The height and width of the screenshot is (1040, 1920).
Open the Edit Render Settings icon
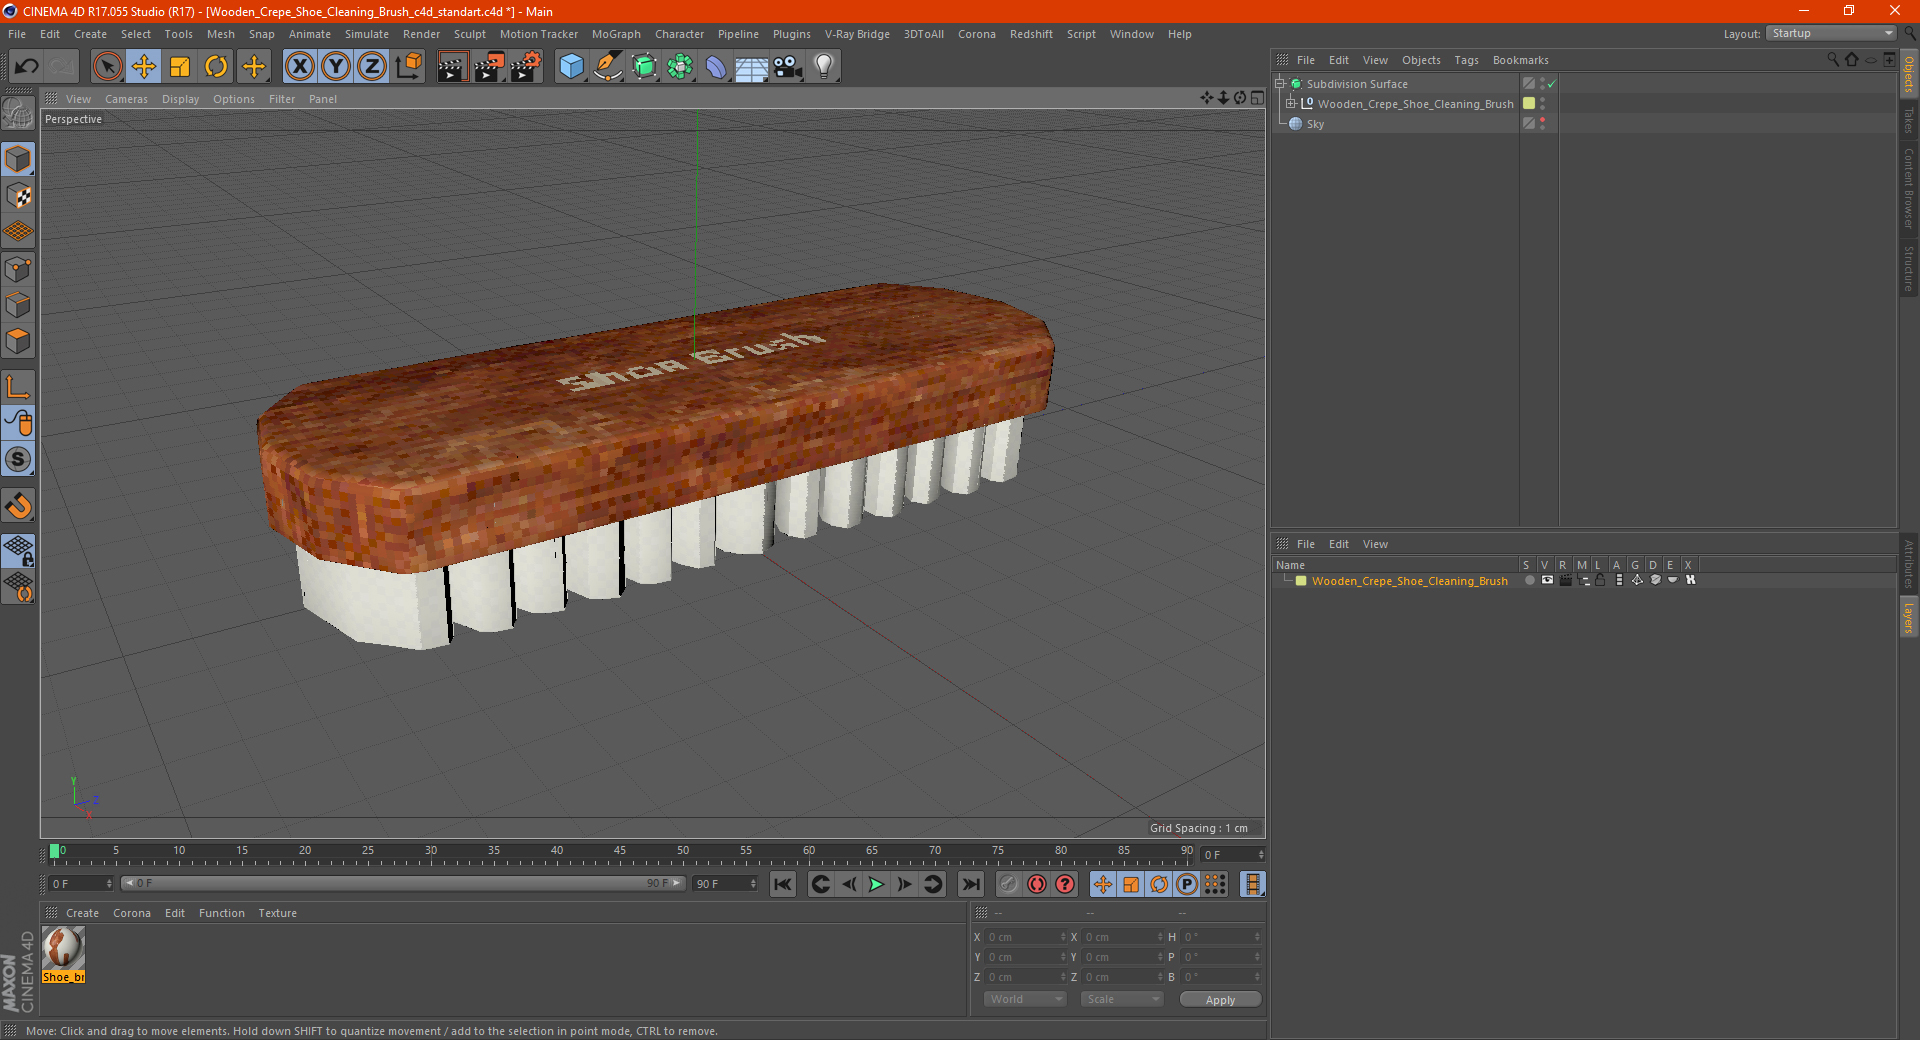tap(526, 67)
